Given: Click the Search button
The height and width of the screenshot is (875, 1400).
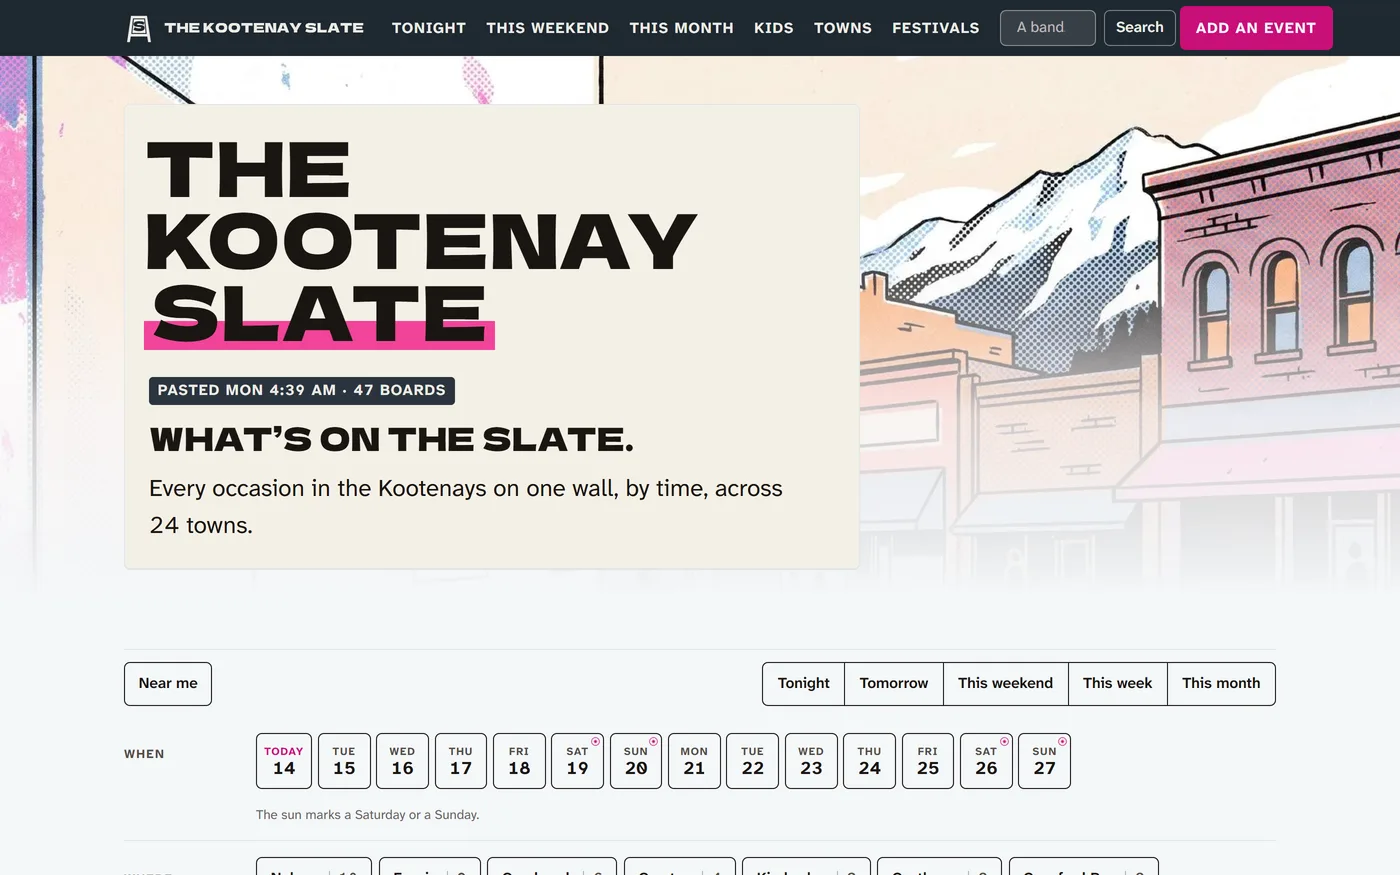Looking at the screenshot, I should tap(1140, 28).
